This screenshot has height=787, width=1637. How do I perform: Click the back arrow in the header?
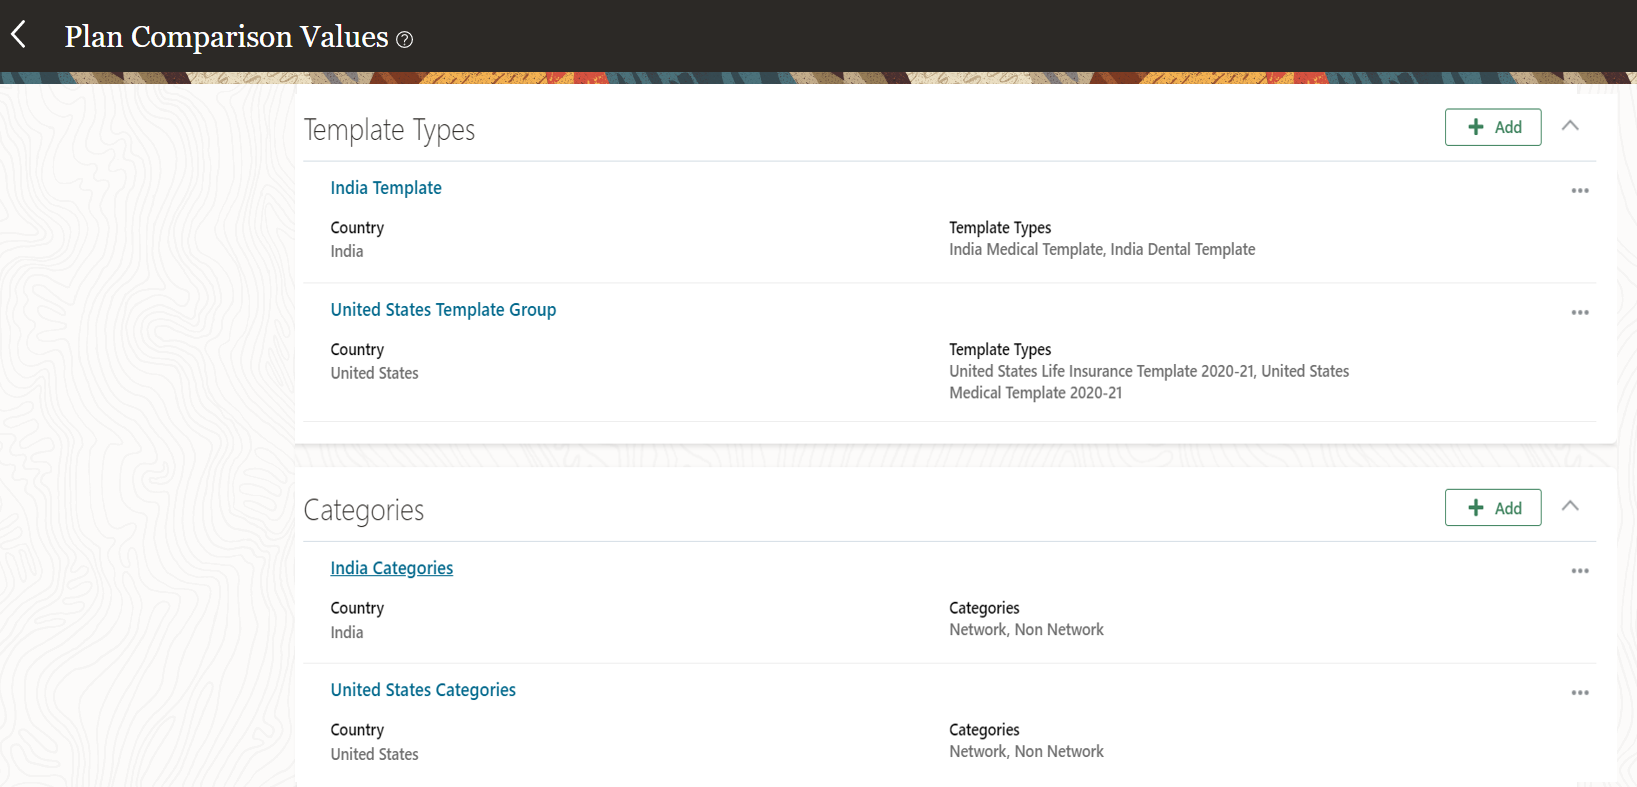click(19, 35)
